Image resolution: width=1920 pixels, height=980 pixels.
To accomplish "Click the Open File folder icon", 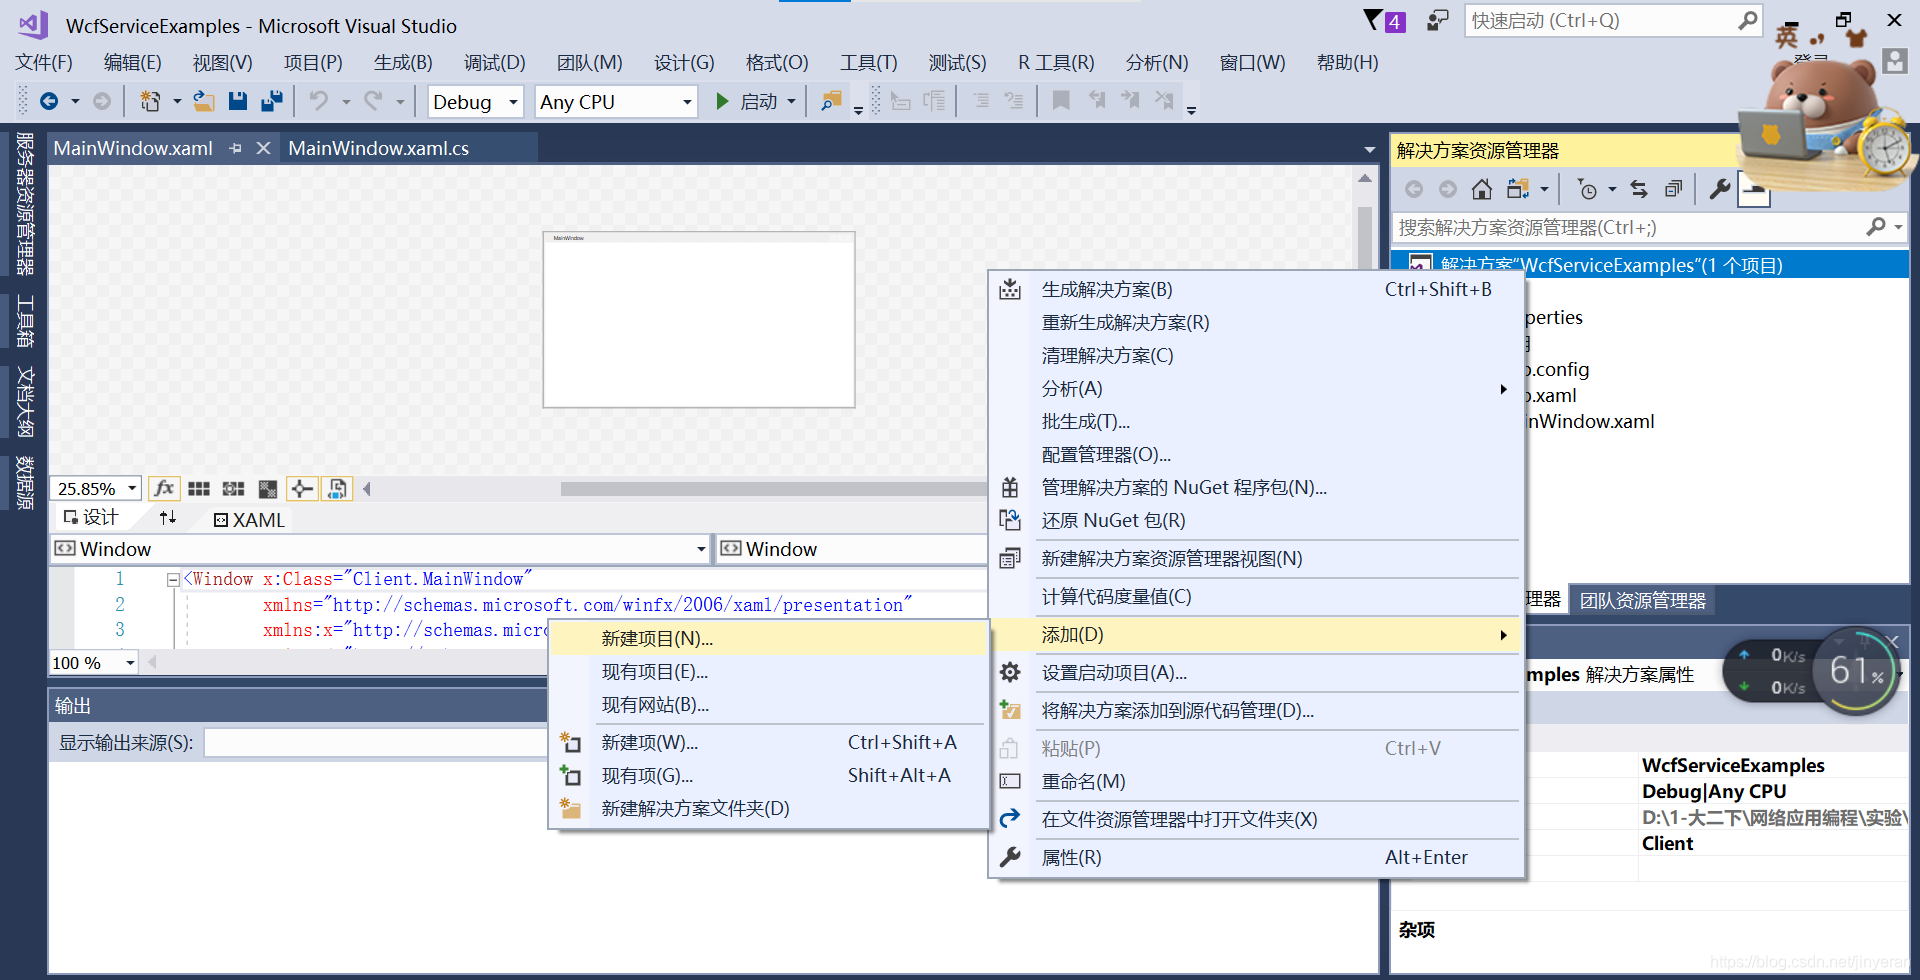I will click(x=204, y=101).
